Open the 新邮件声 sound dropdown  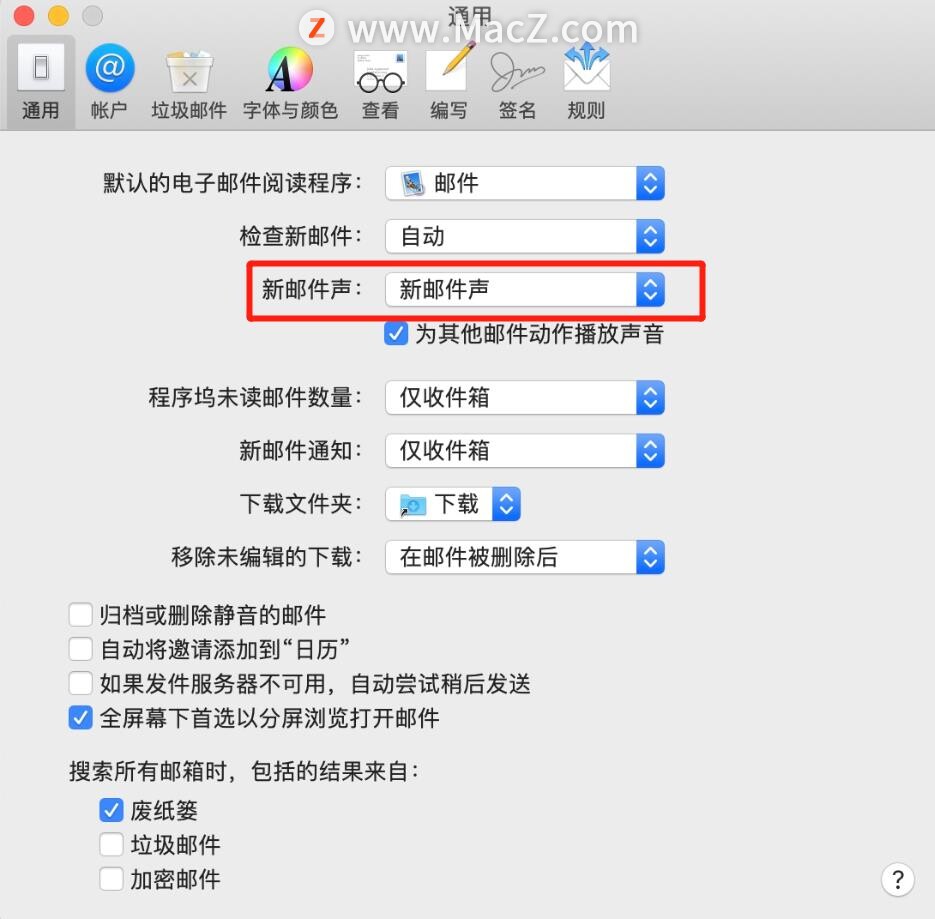525,290
